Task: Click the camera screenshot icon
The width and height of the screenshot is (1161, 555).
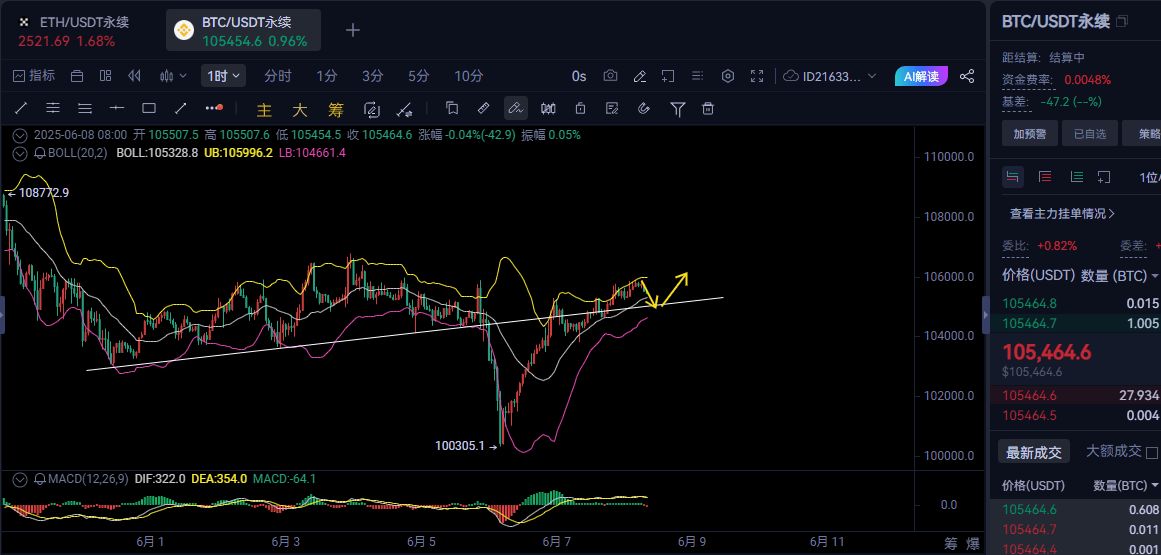Action: [x=610, y=76]
